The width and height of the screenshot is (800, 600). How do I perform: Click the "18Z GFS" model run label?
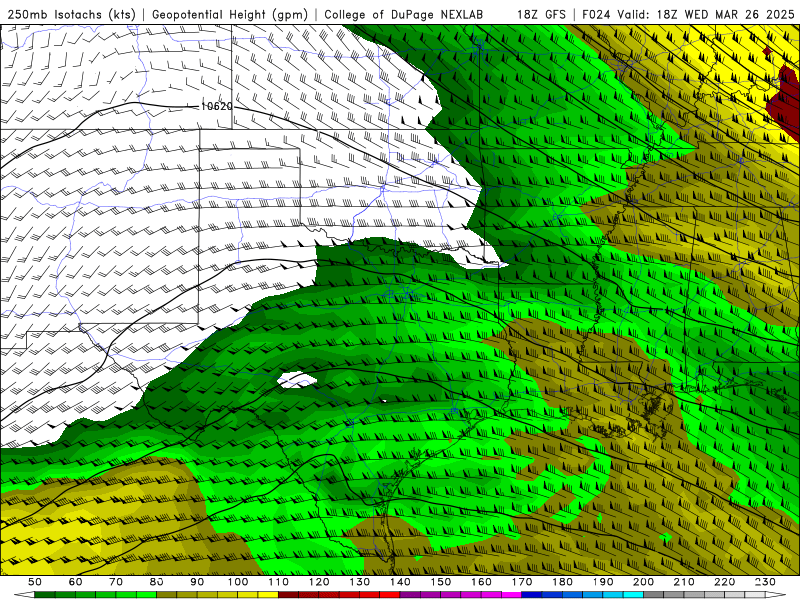tap(541, 14)
